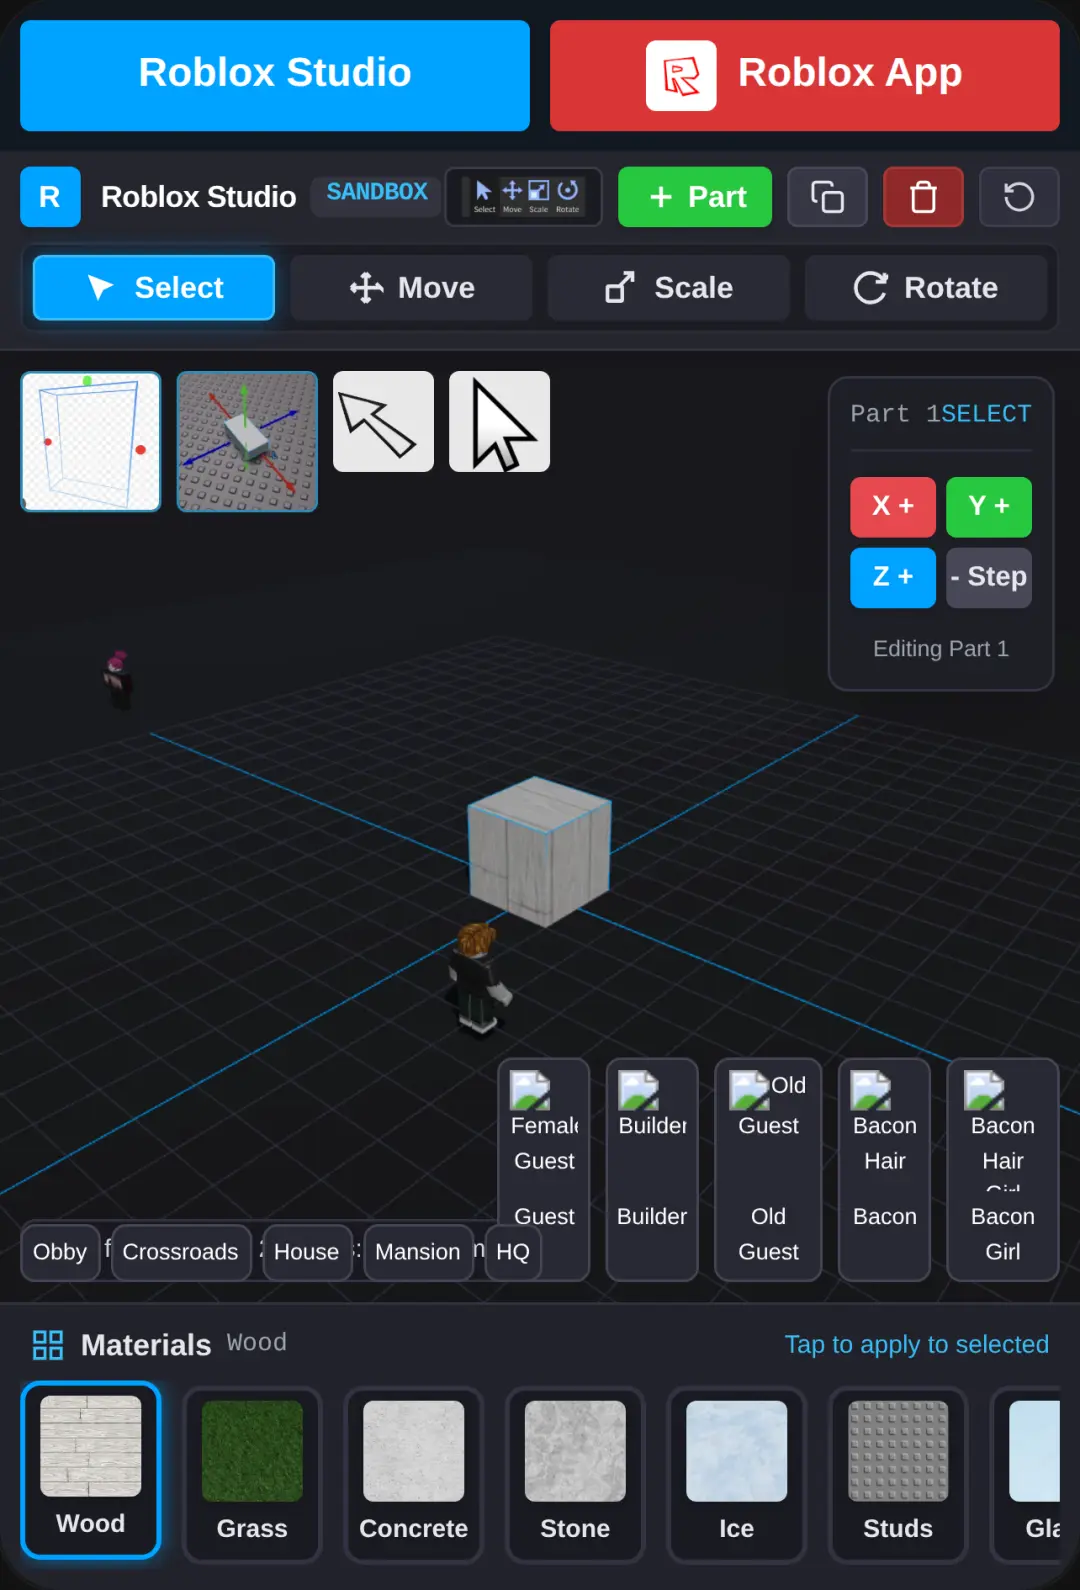The image size is (1080, 1590).
Task: Open the move-axes gizmo thumbnail
Action: (247, 442)
